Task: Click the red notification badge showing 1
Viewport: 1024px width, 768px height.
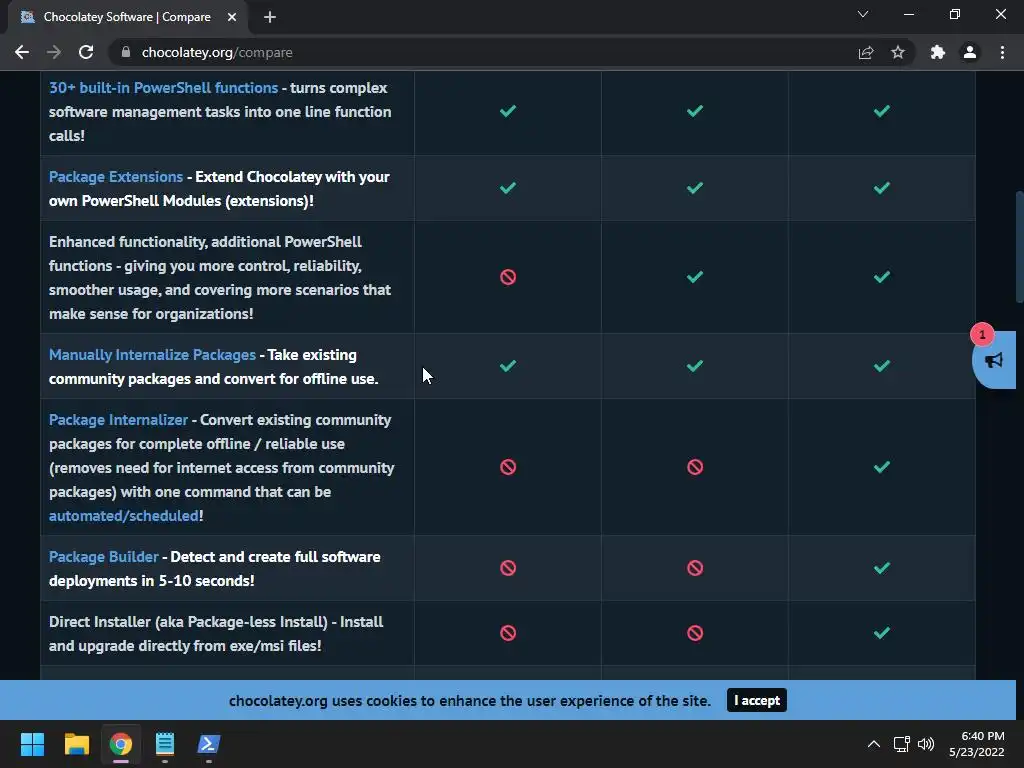Action: [982, 334]
